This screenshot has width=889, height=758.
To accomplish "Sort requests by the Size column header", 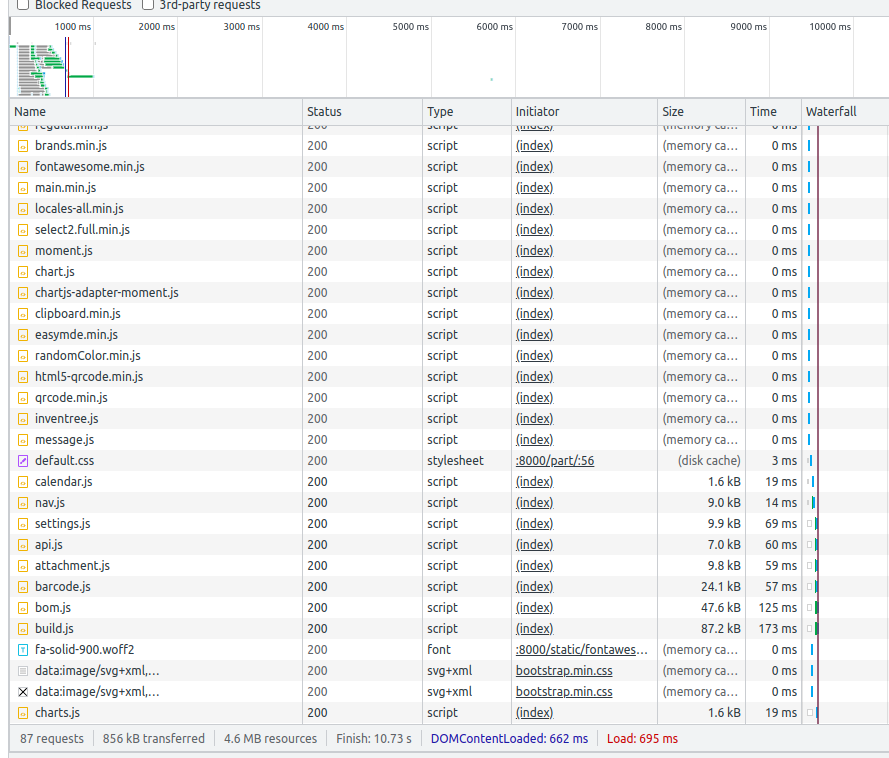I will (672, 111).
